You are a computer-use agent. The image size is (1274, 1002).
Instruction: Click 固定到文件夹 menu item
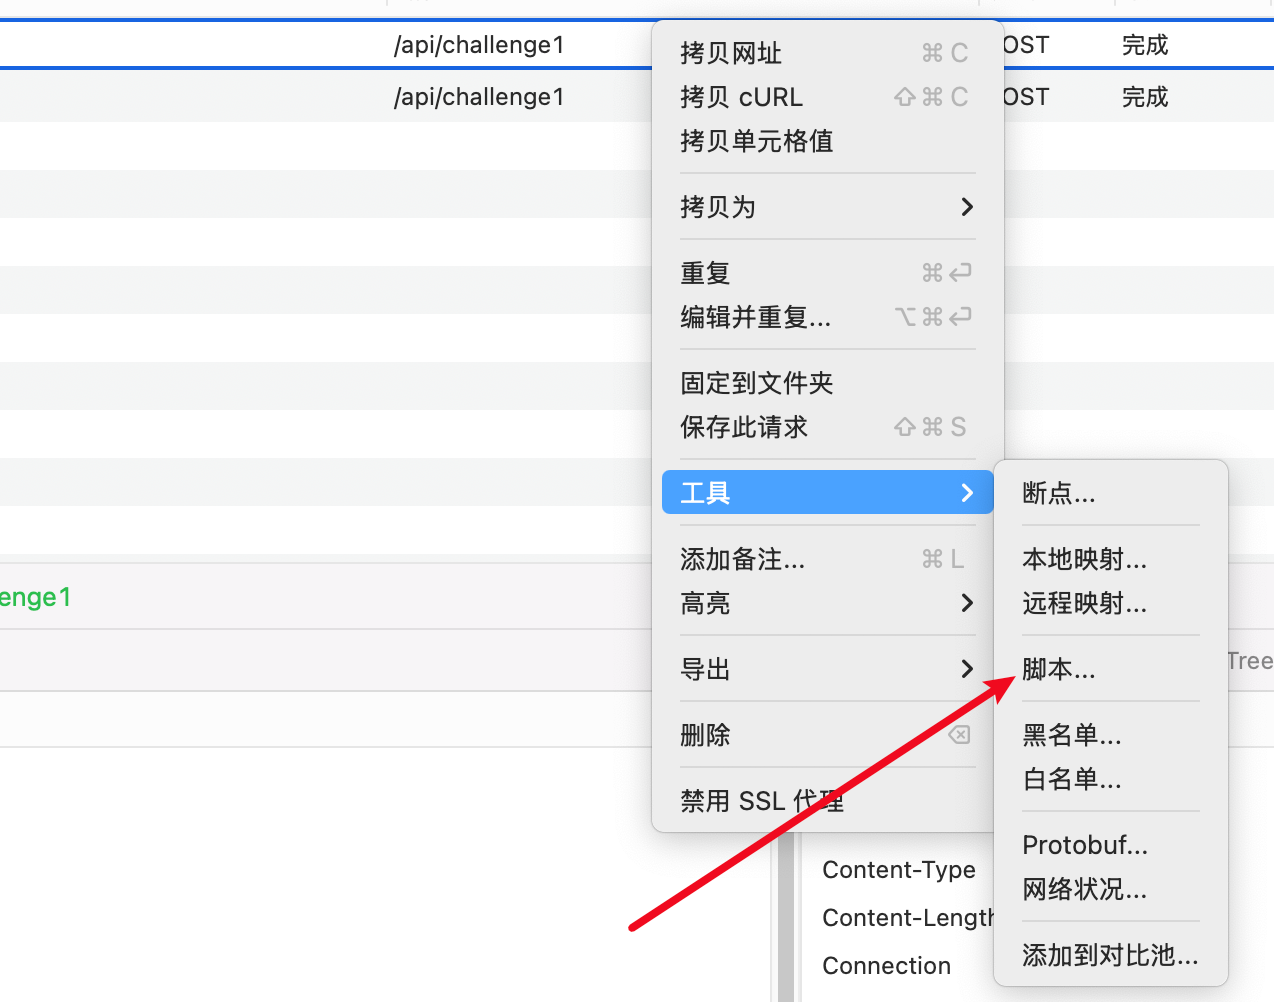click(x=756, y=383)
